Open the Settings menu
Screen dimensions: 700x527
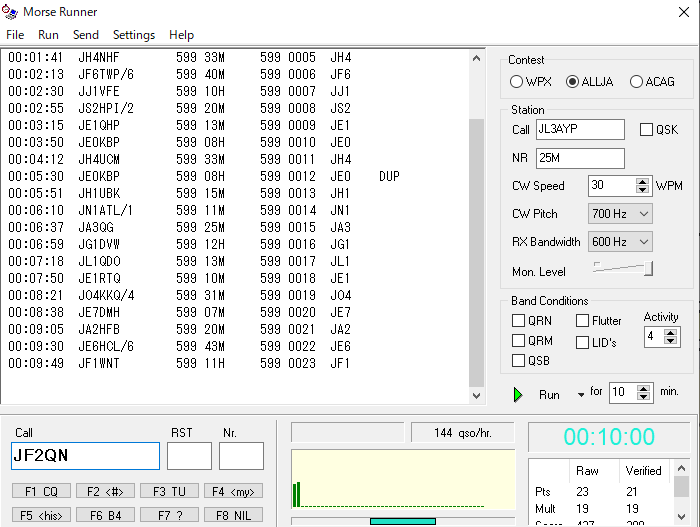click(134, 35)
